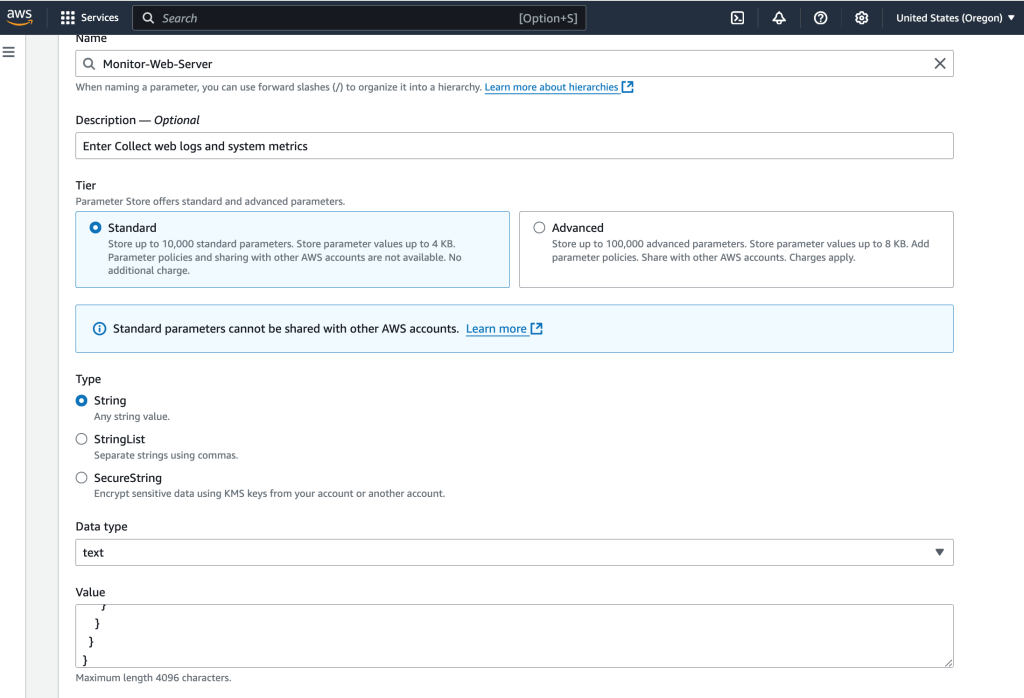
Task: Choose the StringList type
Action: point(82,439)
